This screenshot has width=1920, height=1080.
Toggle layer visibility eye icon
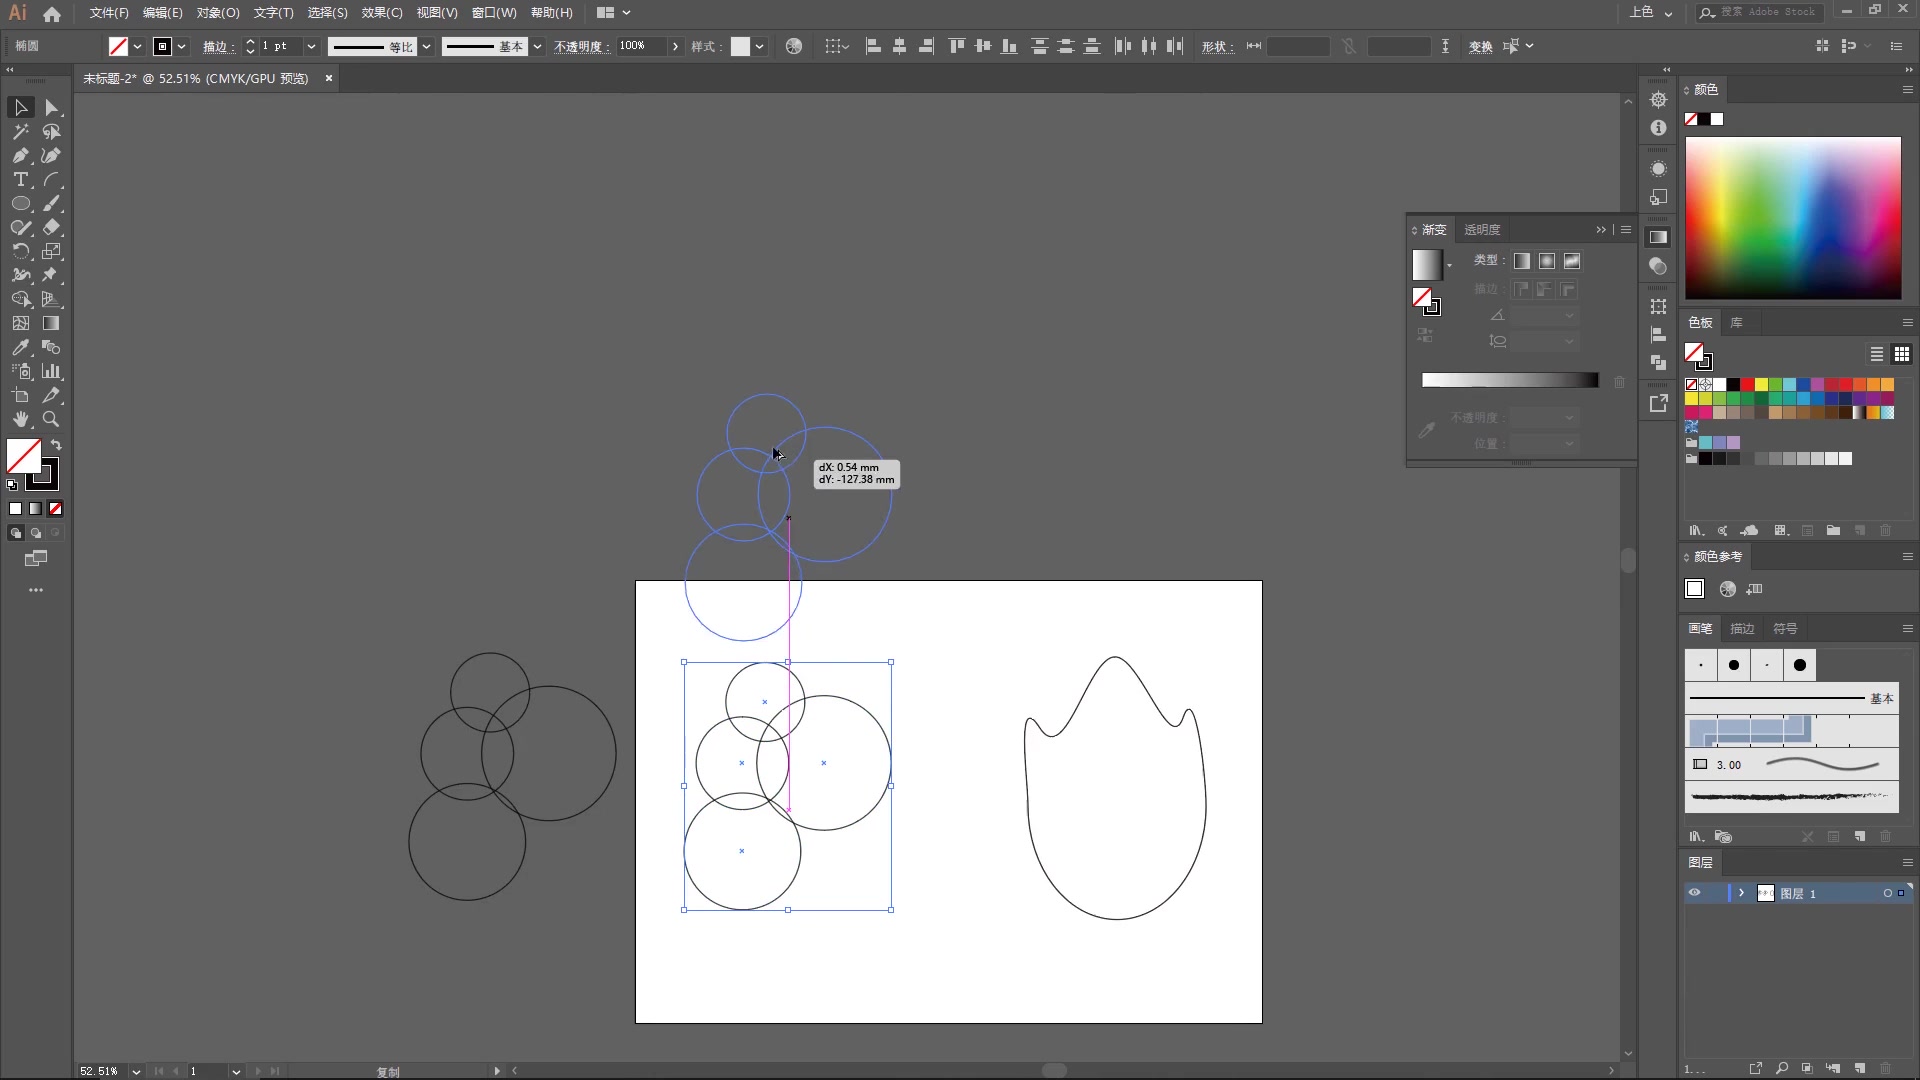tap(1695, 893)
